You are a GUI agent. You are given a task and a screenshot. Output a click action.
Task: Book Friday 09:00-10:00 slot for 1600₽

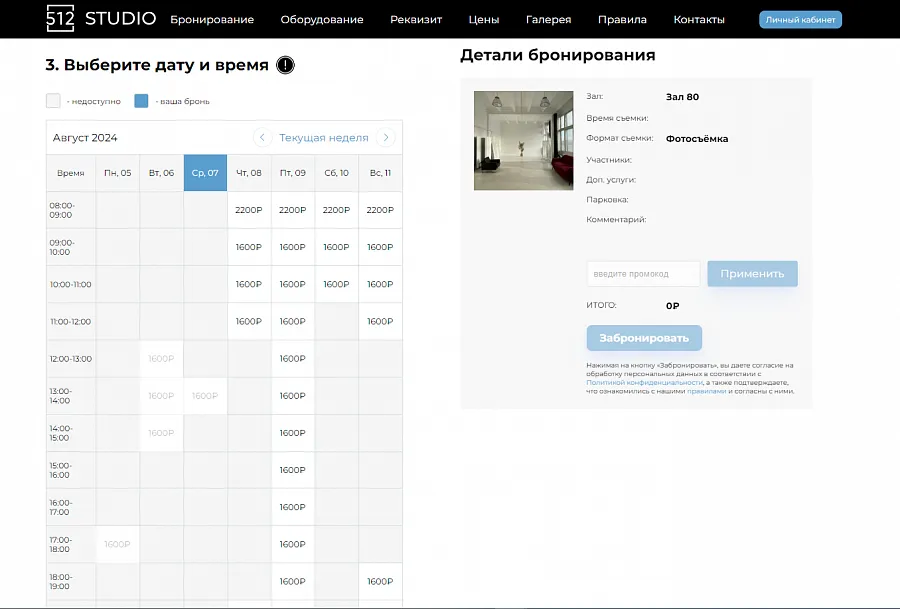click(293, 247)
